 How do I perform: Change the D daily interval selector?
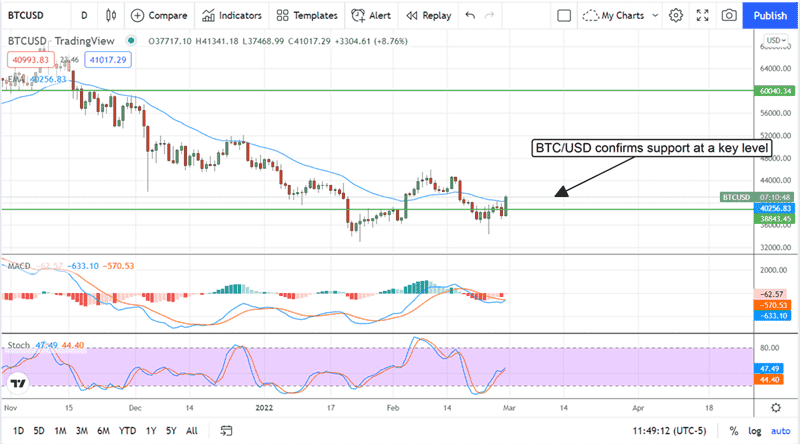coord(84,15)
